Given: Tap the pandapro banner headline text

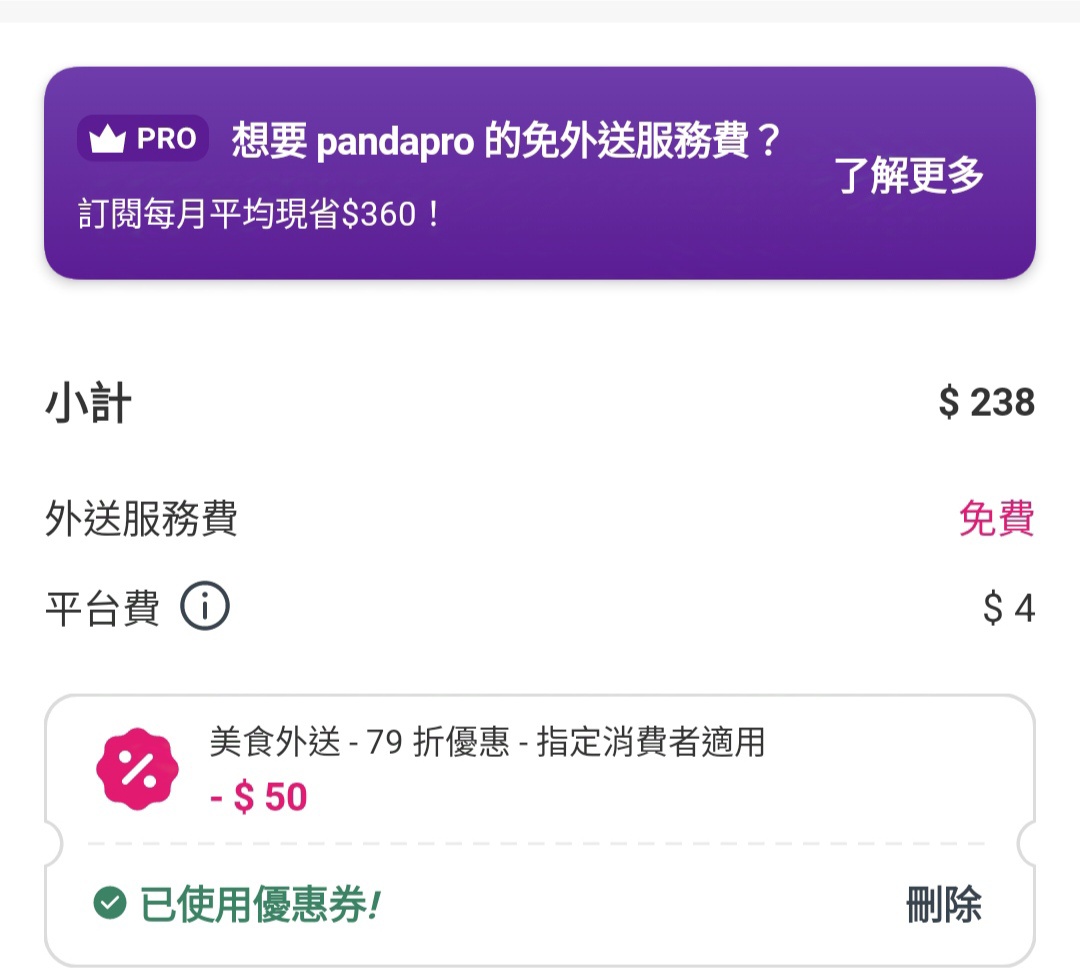Looking at the screenshot, I should pos(505,141).
